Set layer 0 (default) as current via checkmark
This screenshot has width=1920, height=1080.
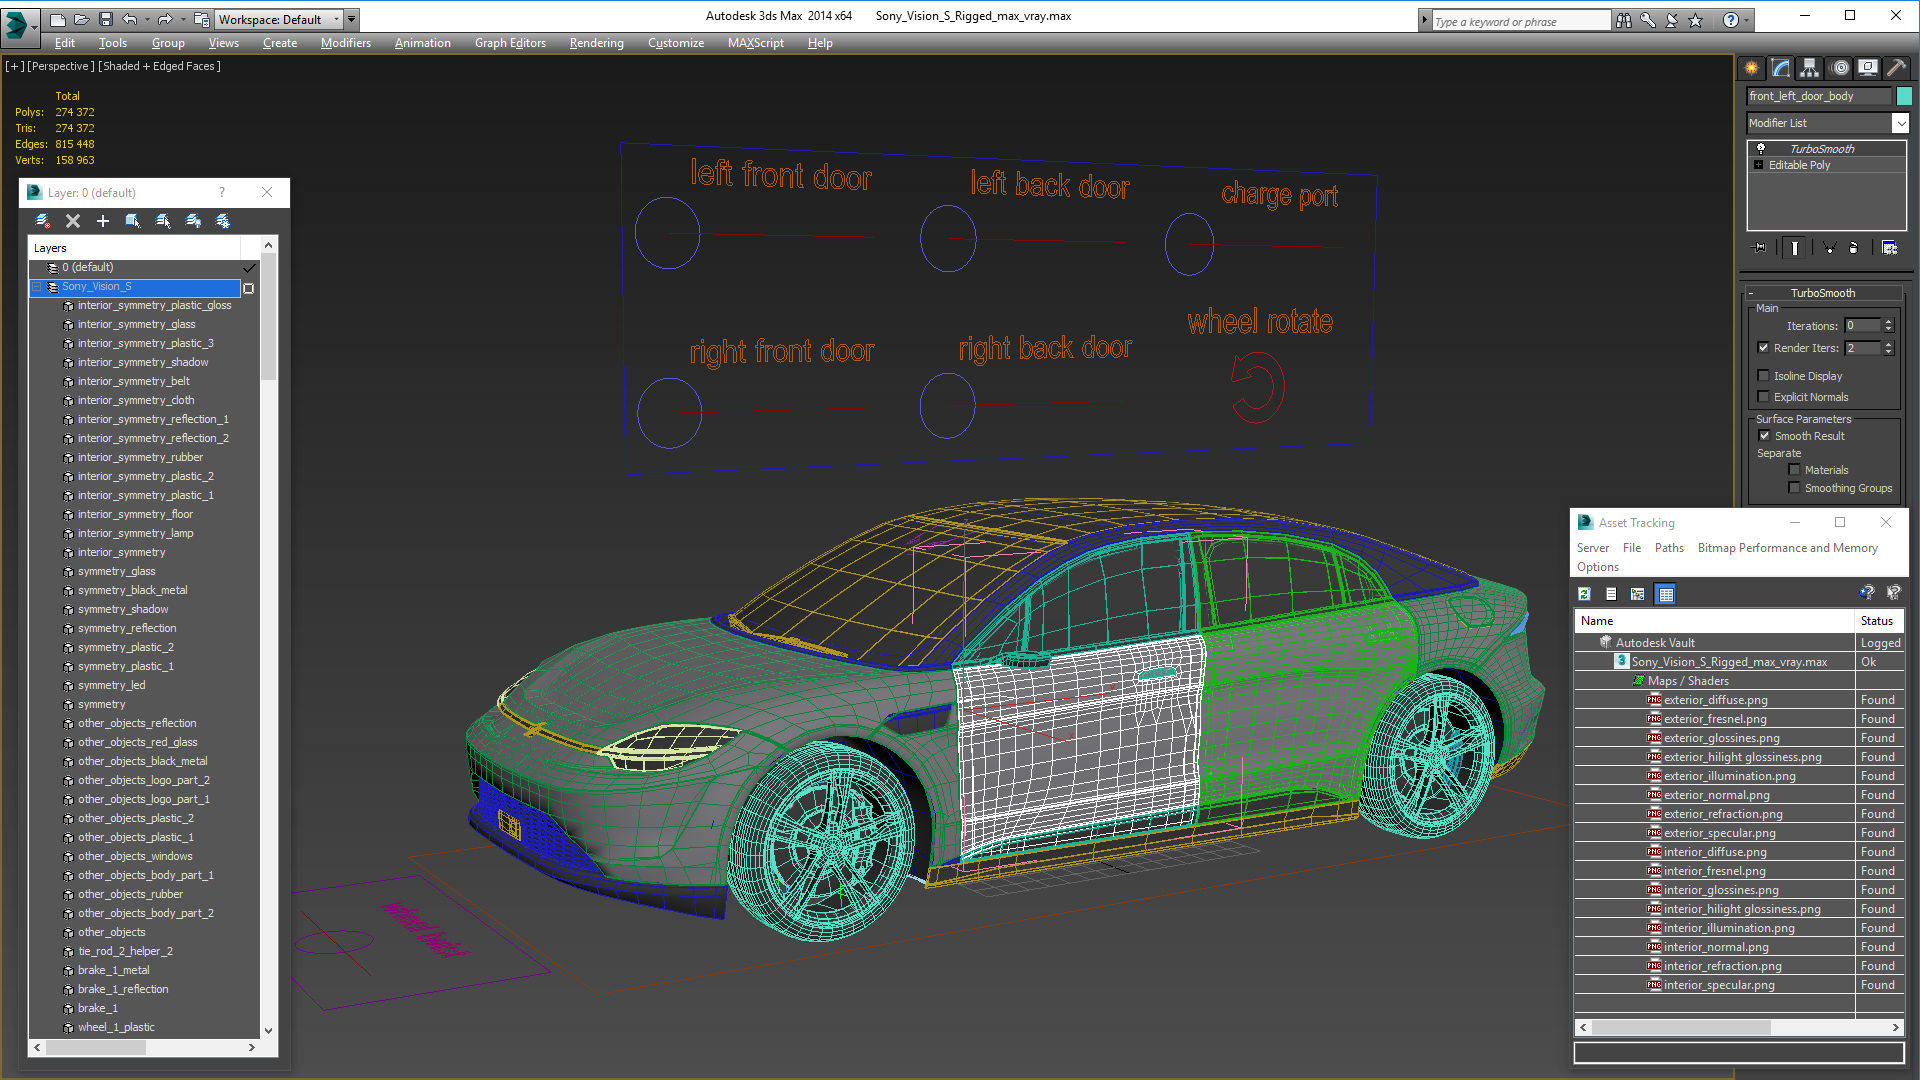click(x=250, y=268)
